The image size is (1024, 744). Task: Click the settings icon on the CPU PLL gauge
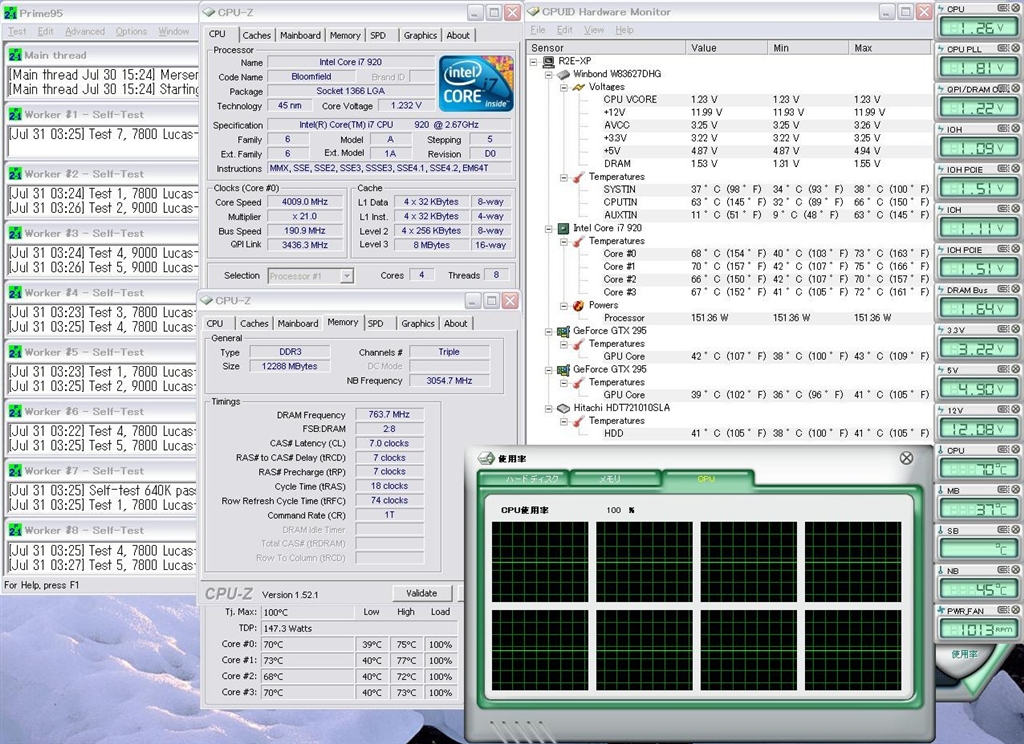(x=1003, y=49)
